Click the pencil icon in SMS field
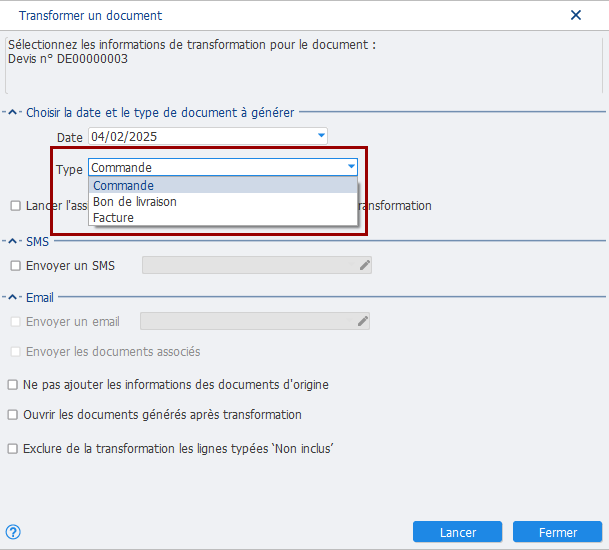This screenshot has width=609, height=550. tap(365, 265)
